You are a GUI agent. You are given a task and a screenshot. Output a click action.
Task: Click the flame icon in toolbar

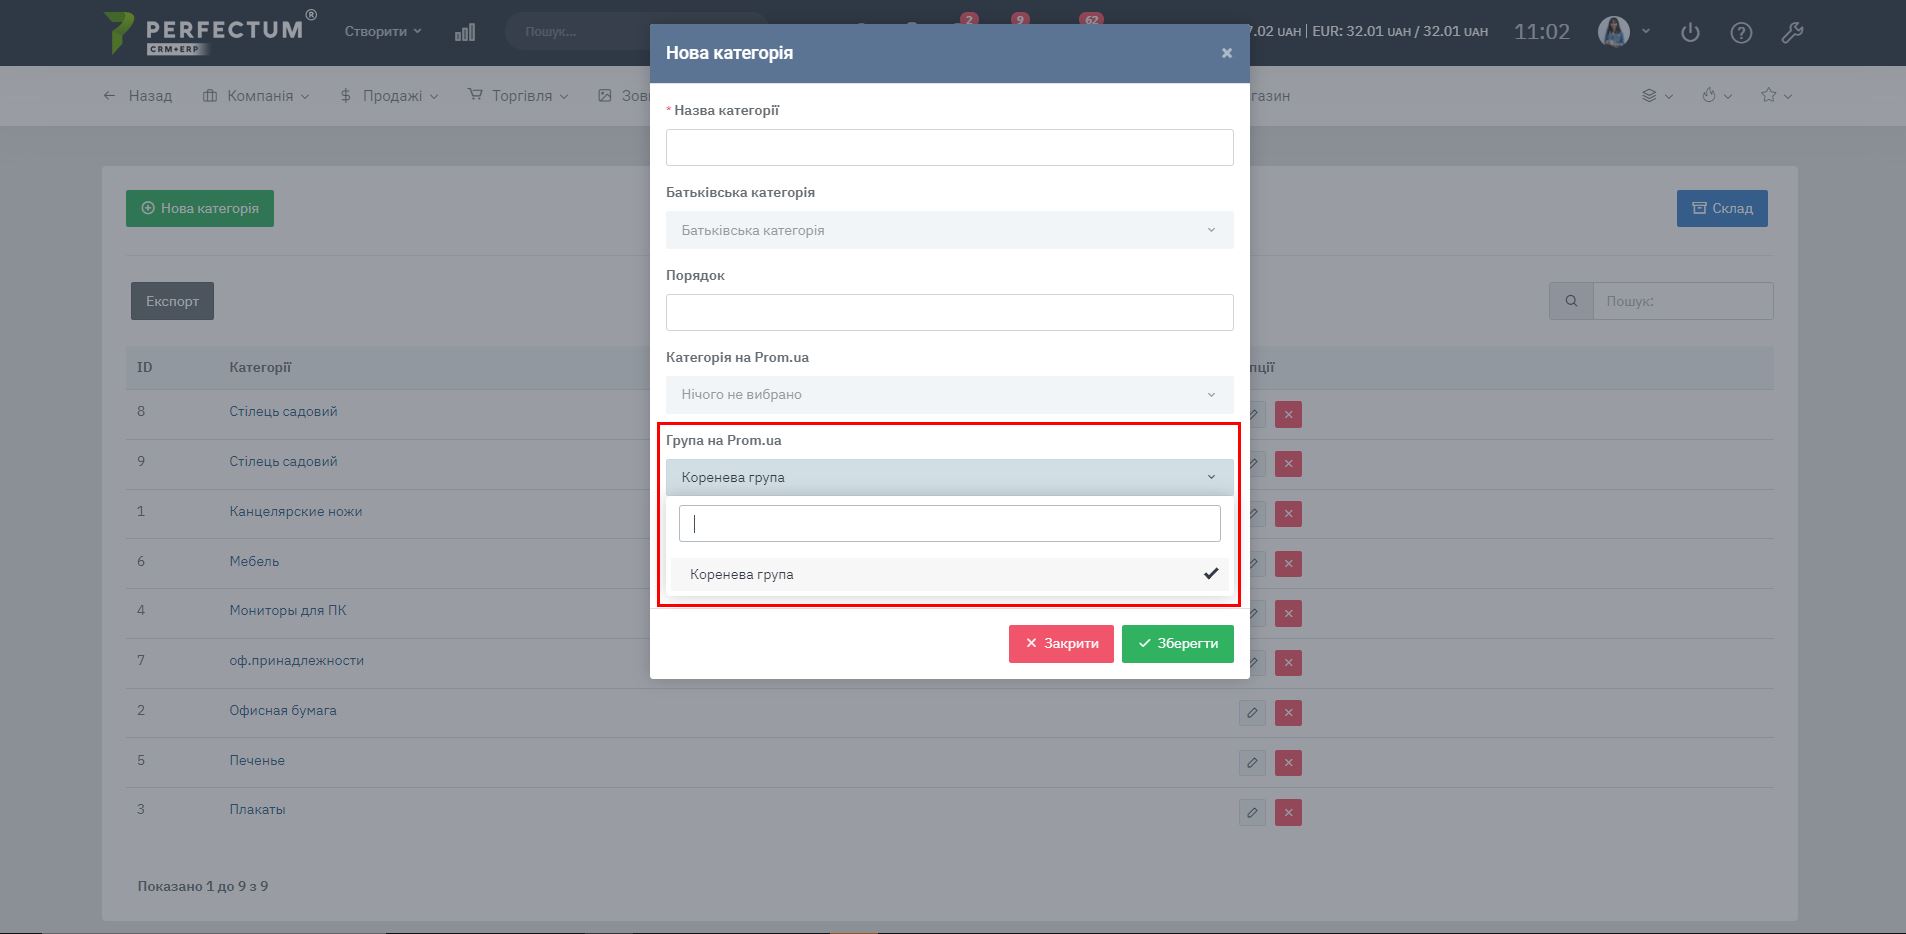(1709, 95)
